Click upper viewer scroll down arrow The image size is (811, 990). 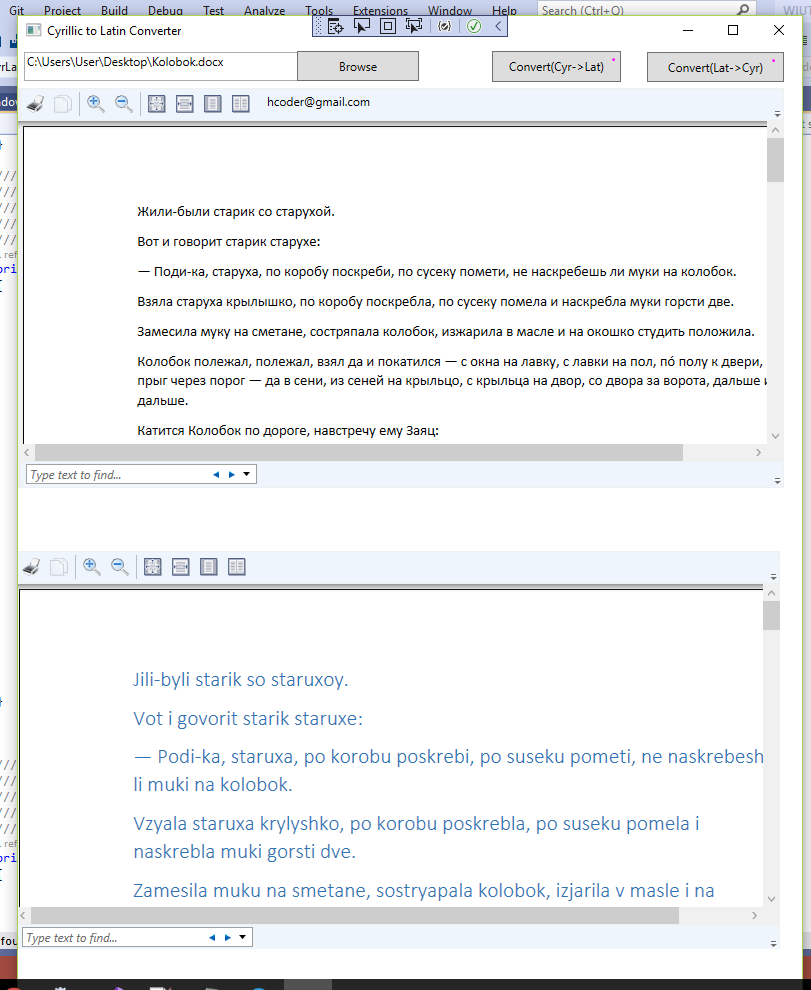[x=775, y=436]
